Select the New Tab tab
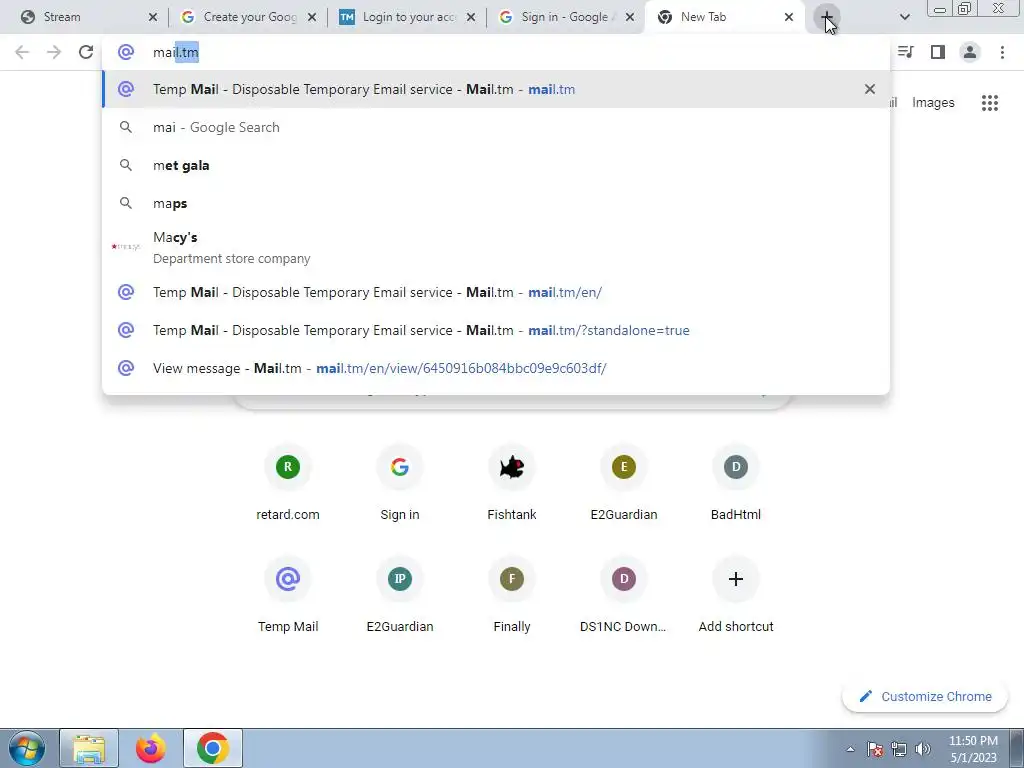The image size is (1024, 768). (724, 17)
